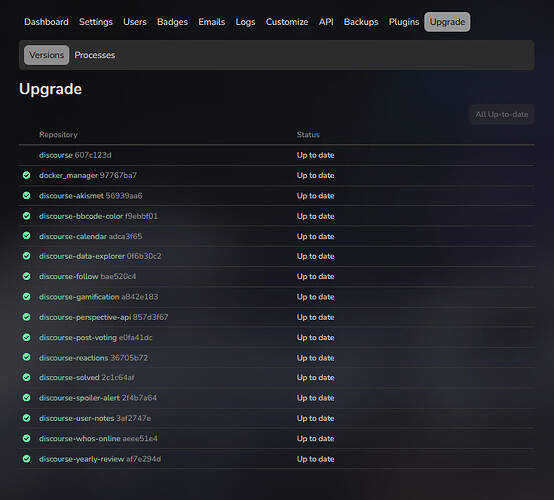Open the discourse-akismet repository link
This screenshot has width=554, height=500.
point(71,196)
